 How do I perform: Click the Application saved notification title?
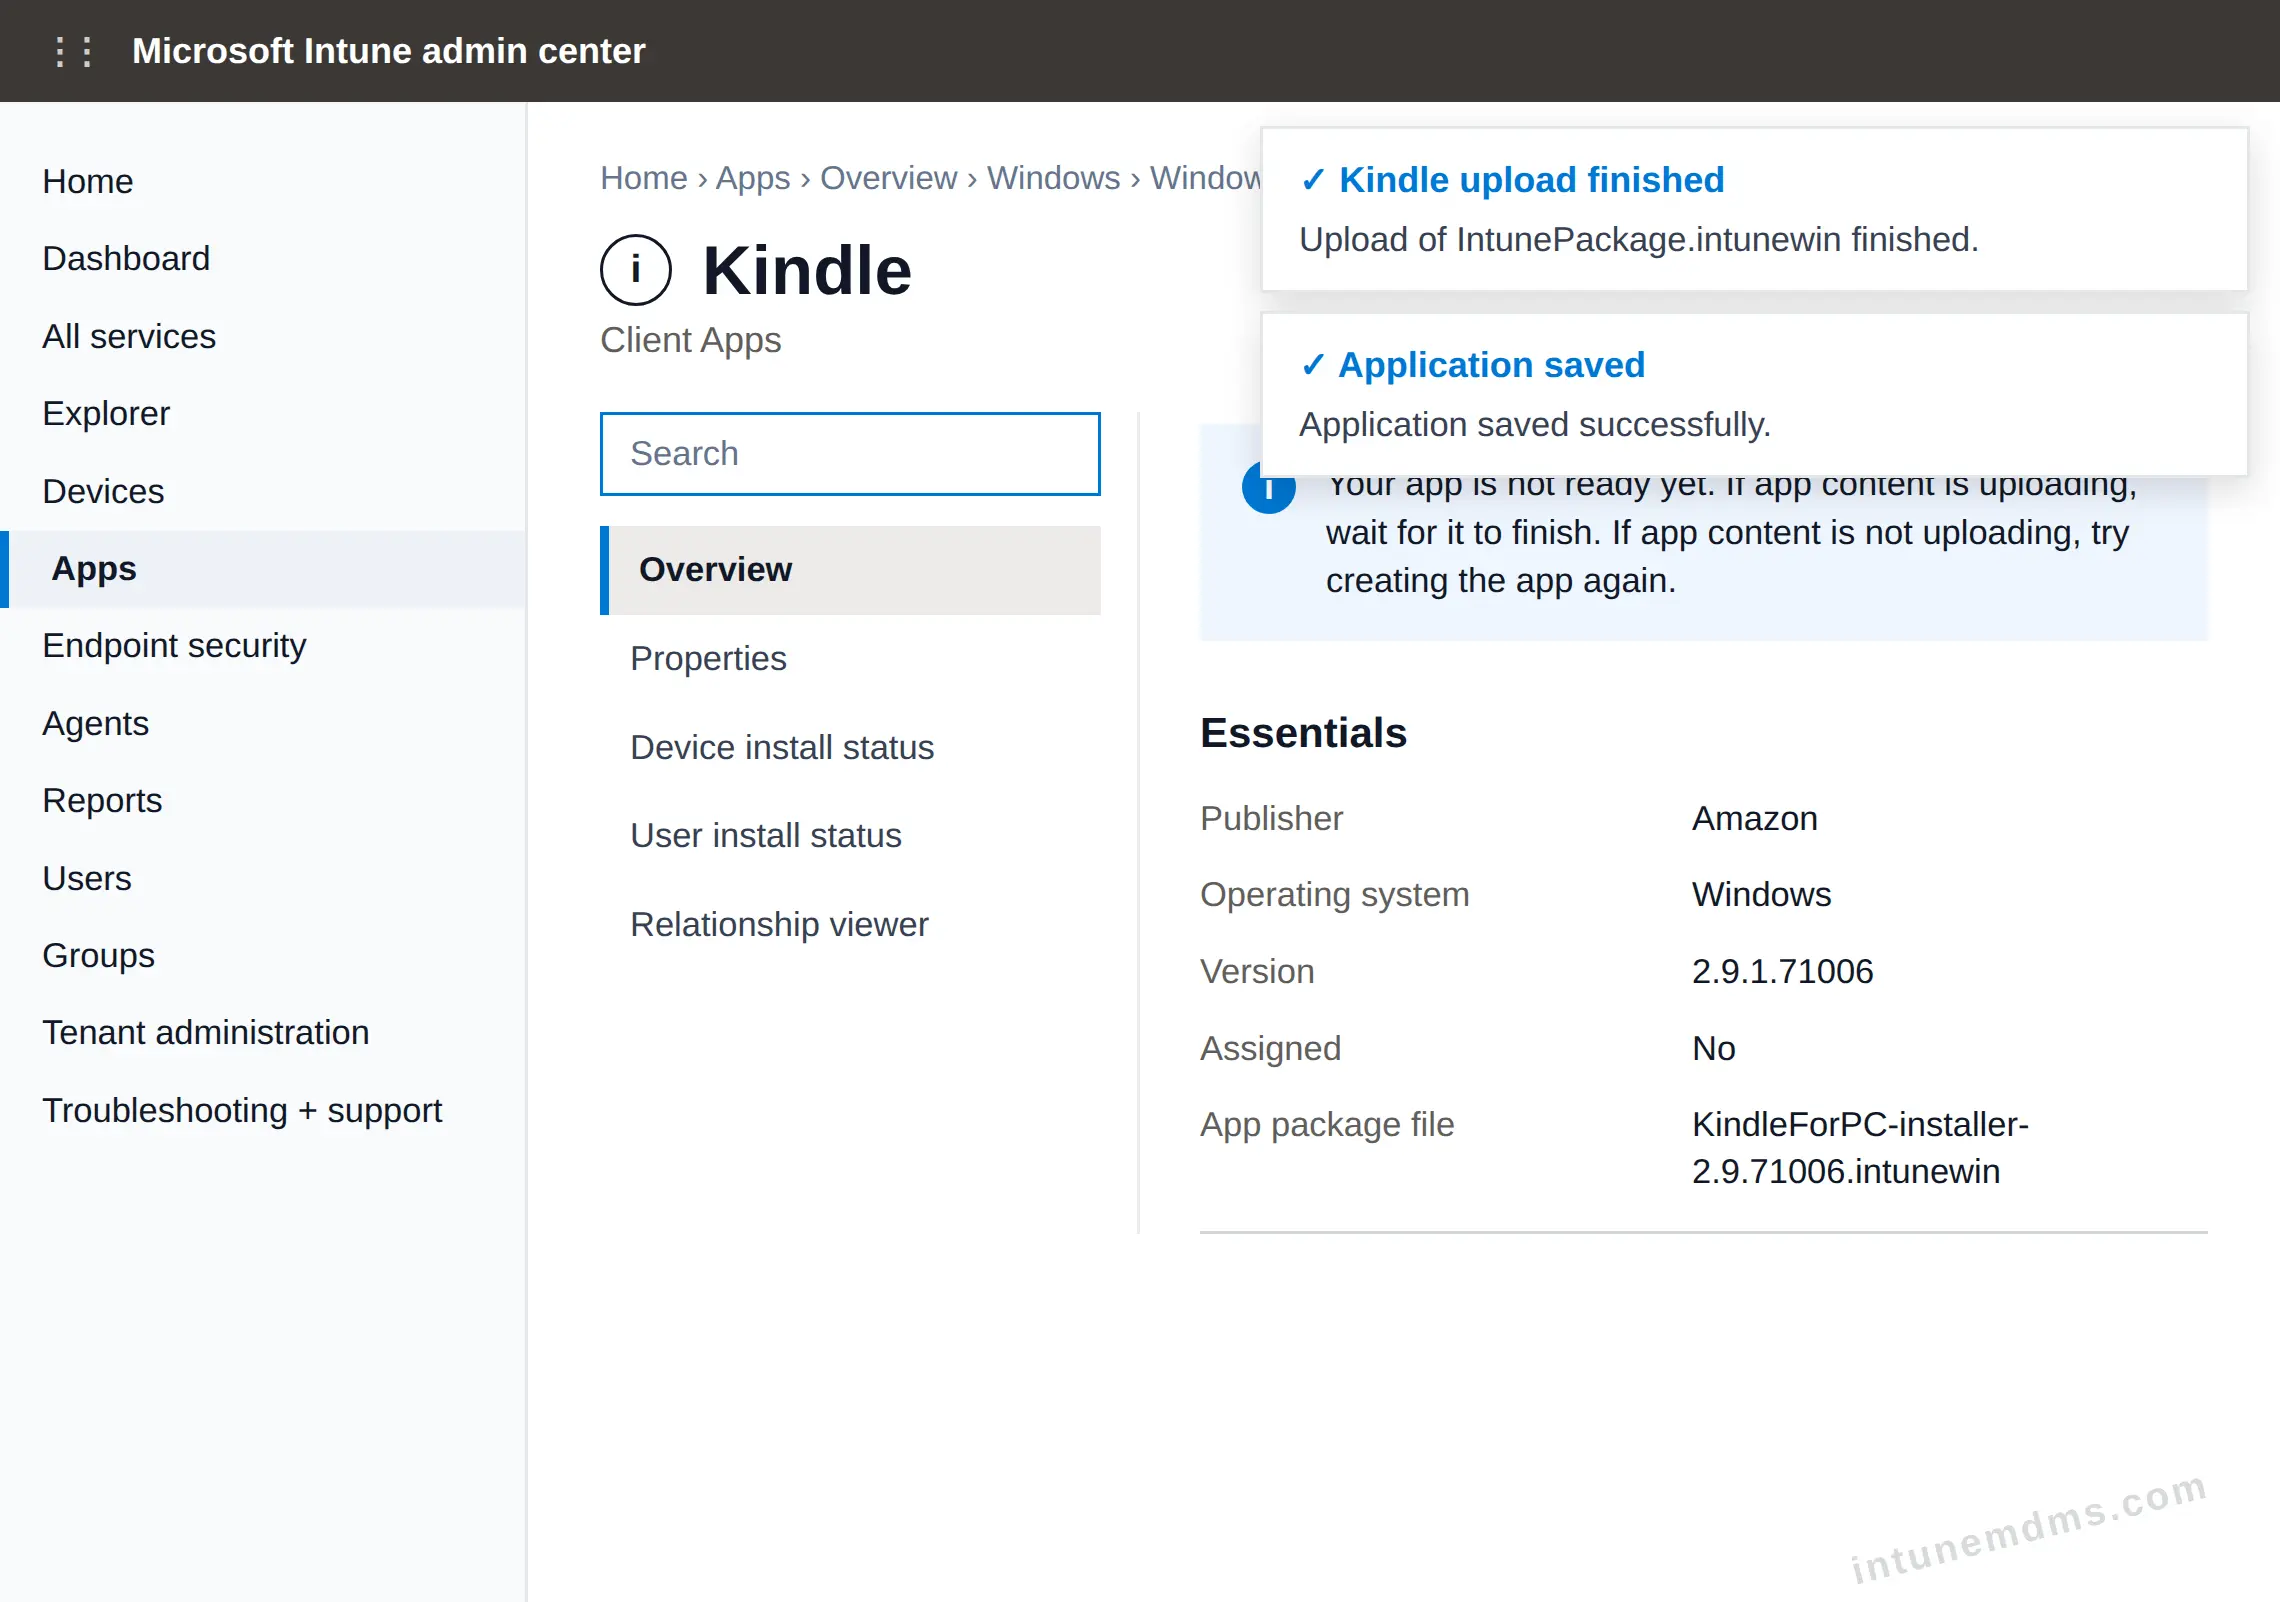point(1491,365)
